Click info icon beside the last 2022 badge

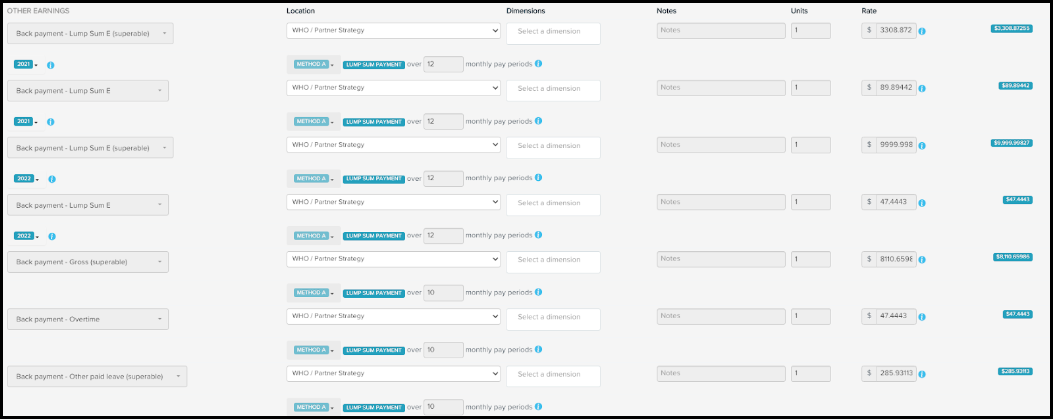50,236
